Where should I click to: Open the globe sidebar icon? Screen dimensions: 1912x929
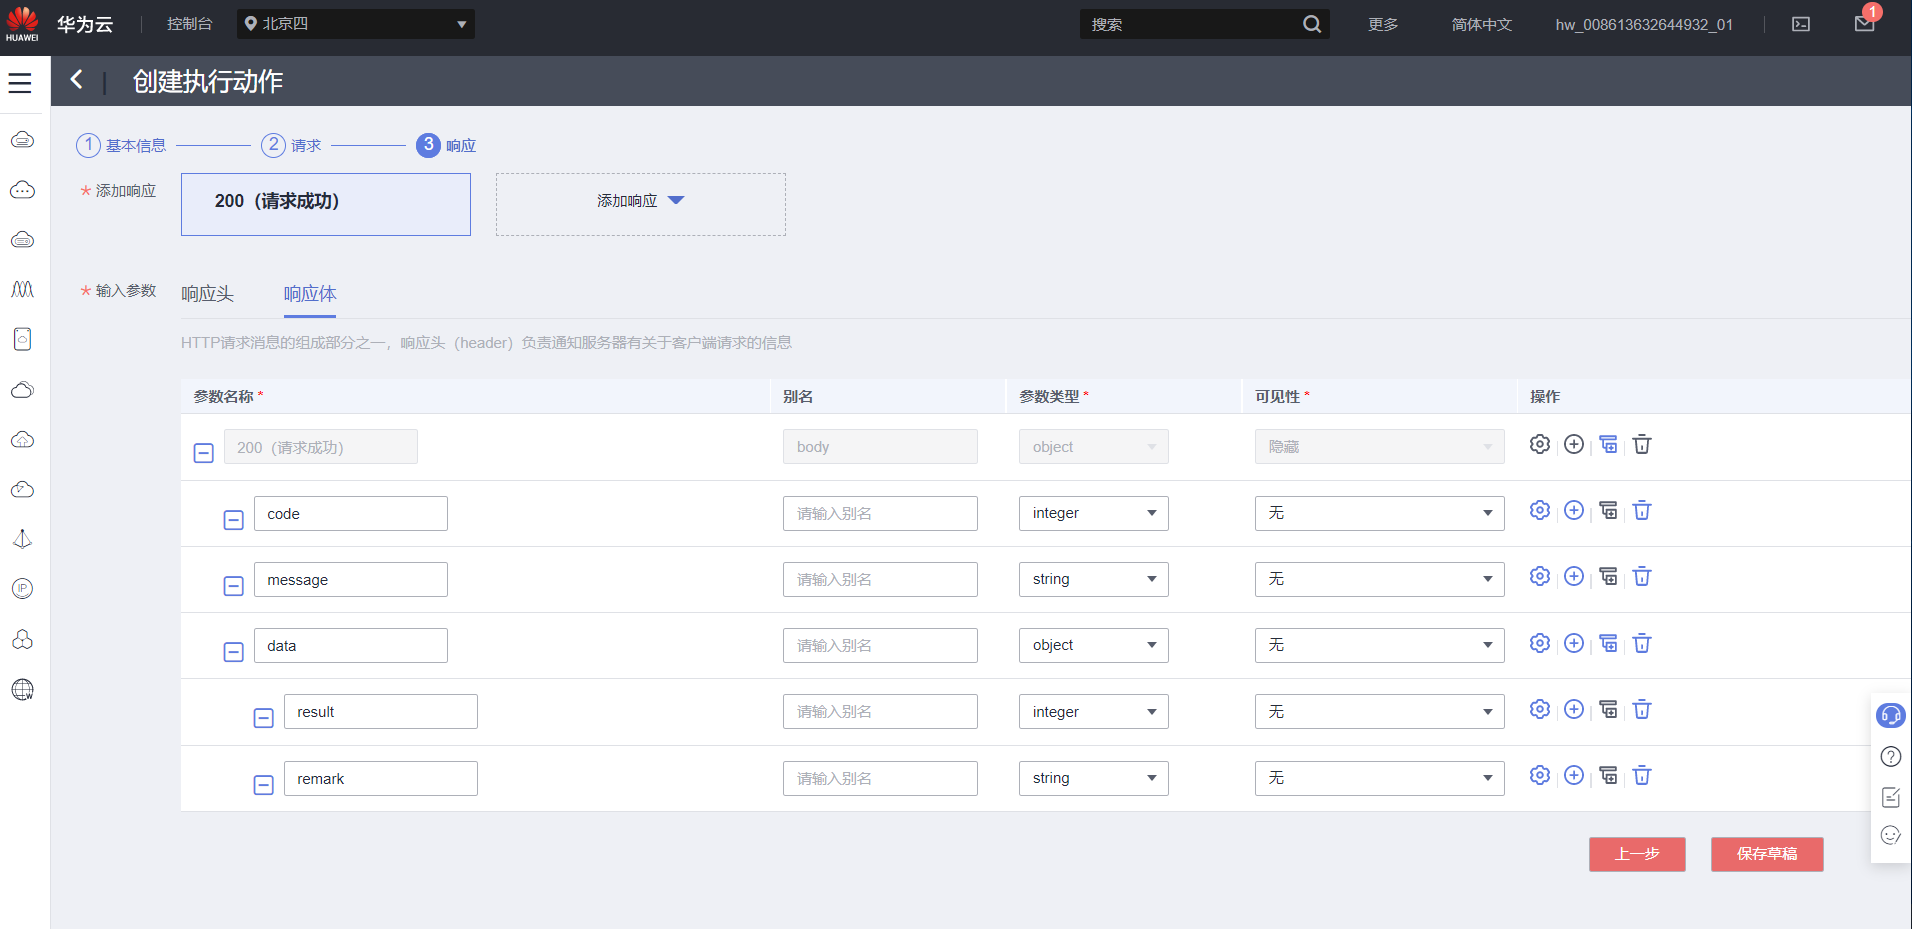22,690
